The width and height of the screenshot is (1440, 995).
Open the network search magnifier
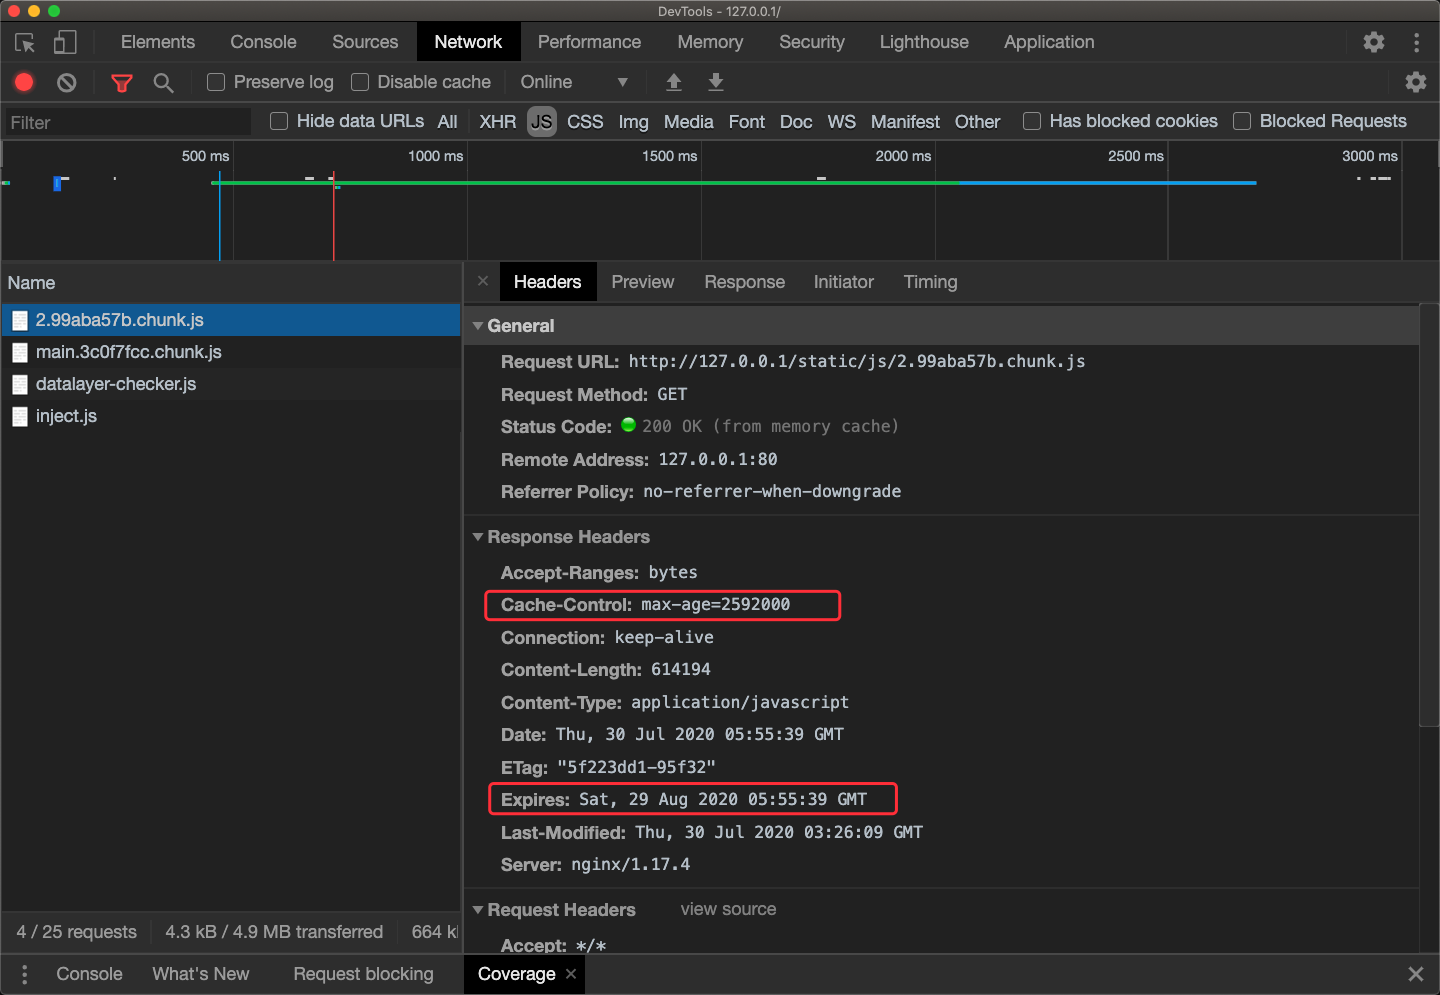click(x=163, y=83)
